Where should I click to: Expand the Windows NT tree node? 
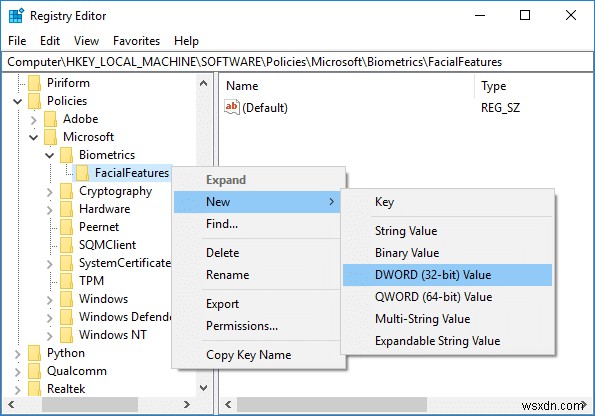pos(49,336)
